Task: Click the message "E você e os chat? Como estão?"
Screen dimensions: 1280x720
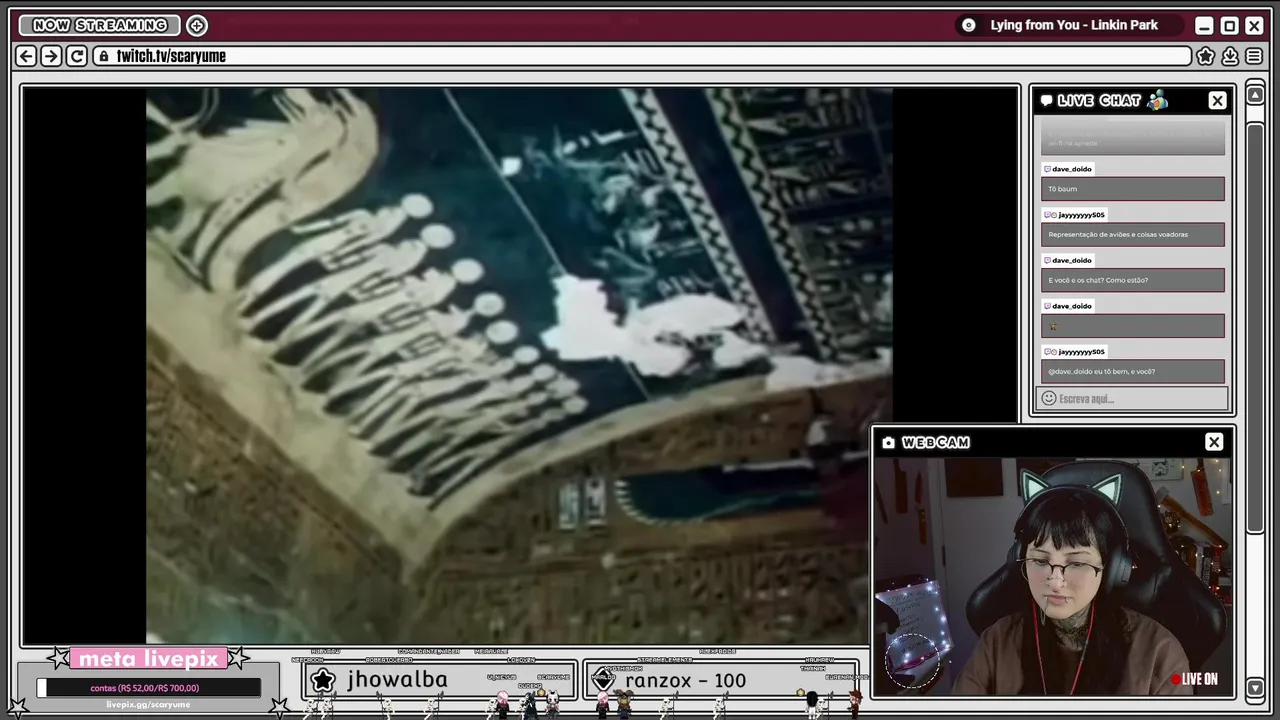Action: coord(1133,280)
